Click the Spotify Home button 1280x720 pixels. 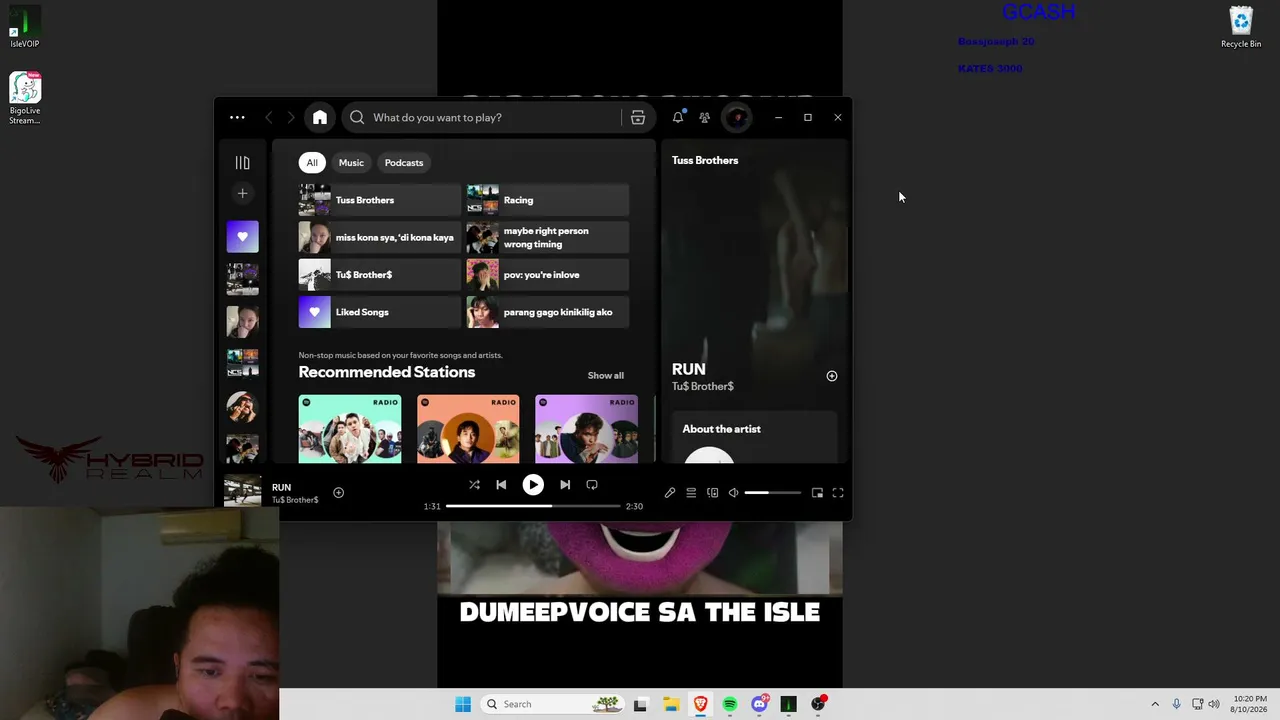320,117
